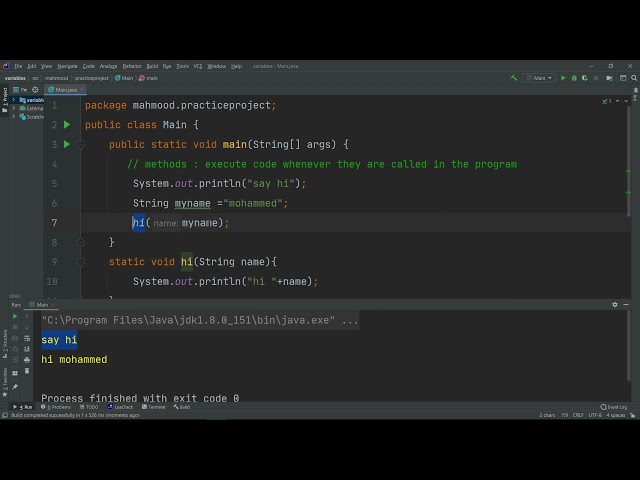
Task: Click the Build Project hammer icon
Action: tap(514, 78)
